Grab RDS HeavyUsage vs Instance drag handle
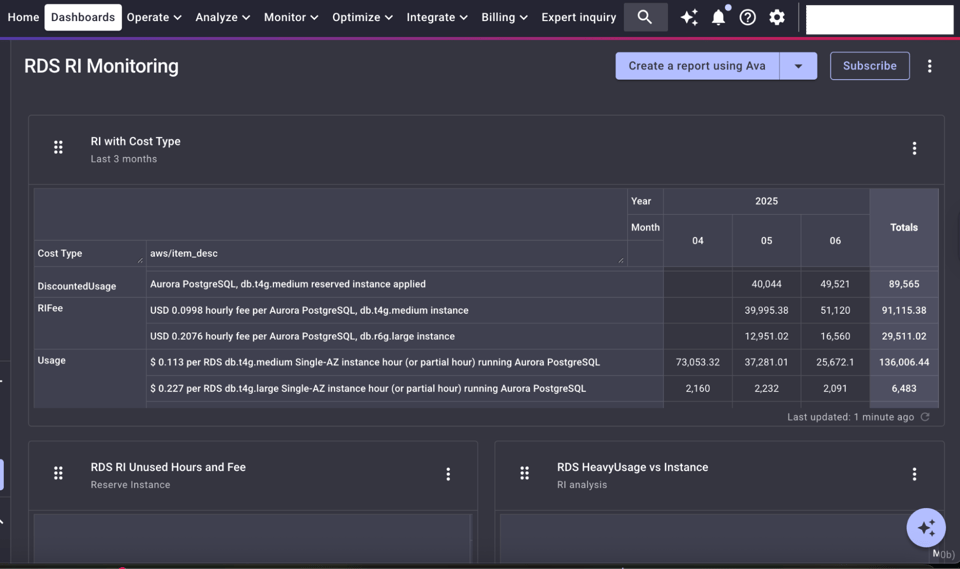Screen dimensions: 960x569 click(525, 473)
